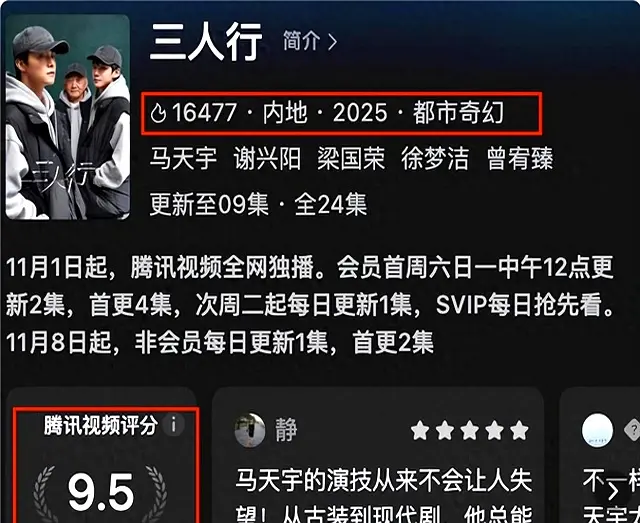Screen dimensions: 640x523
Task: Click the 三人行 title heading
Action: (206, 42)
